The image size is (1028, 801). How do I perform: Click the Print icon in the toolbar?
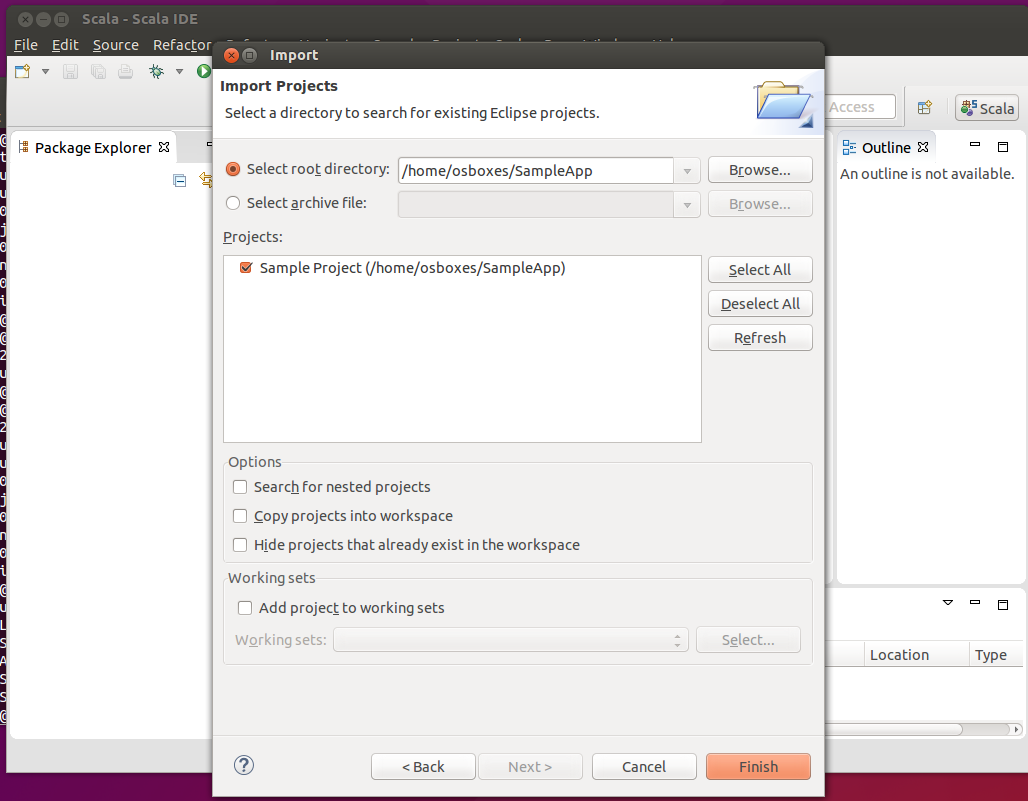125,71
